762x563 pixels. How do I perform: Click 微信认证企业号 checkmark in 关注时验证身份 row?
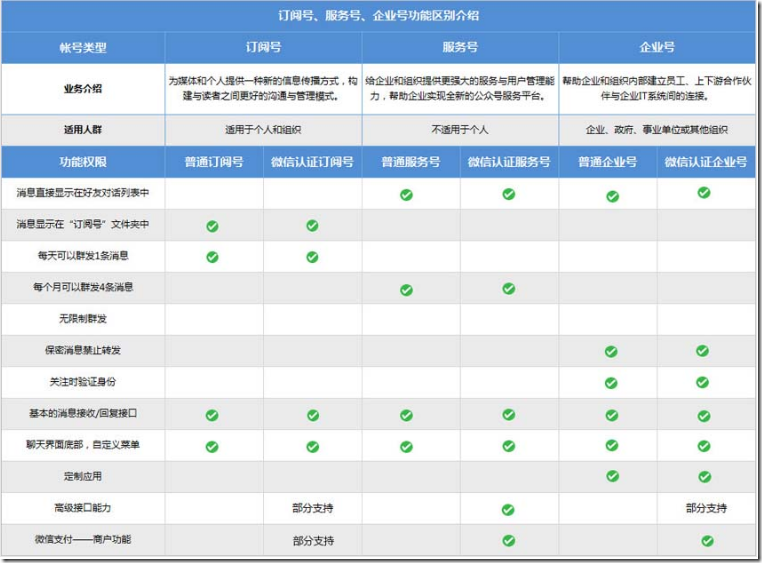(x=702, y=382)
